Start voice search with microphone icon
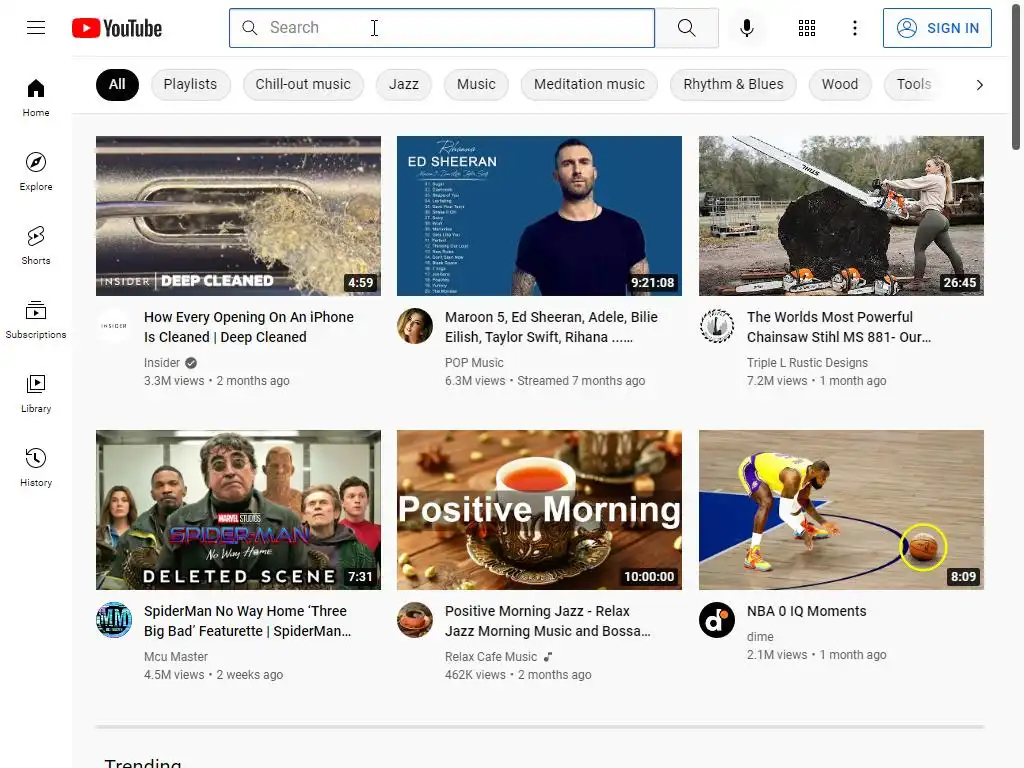 tap(747, 27)
